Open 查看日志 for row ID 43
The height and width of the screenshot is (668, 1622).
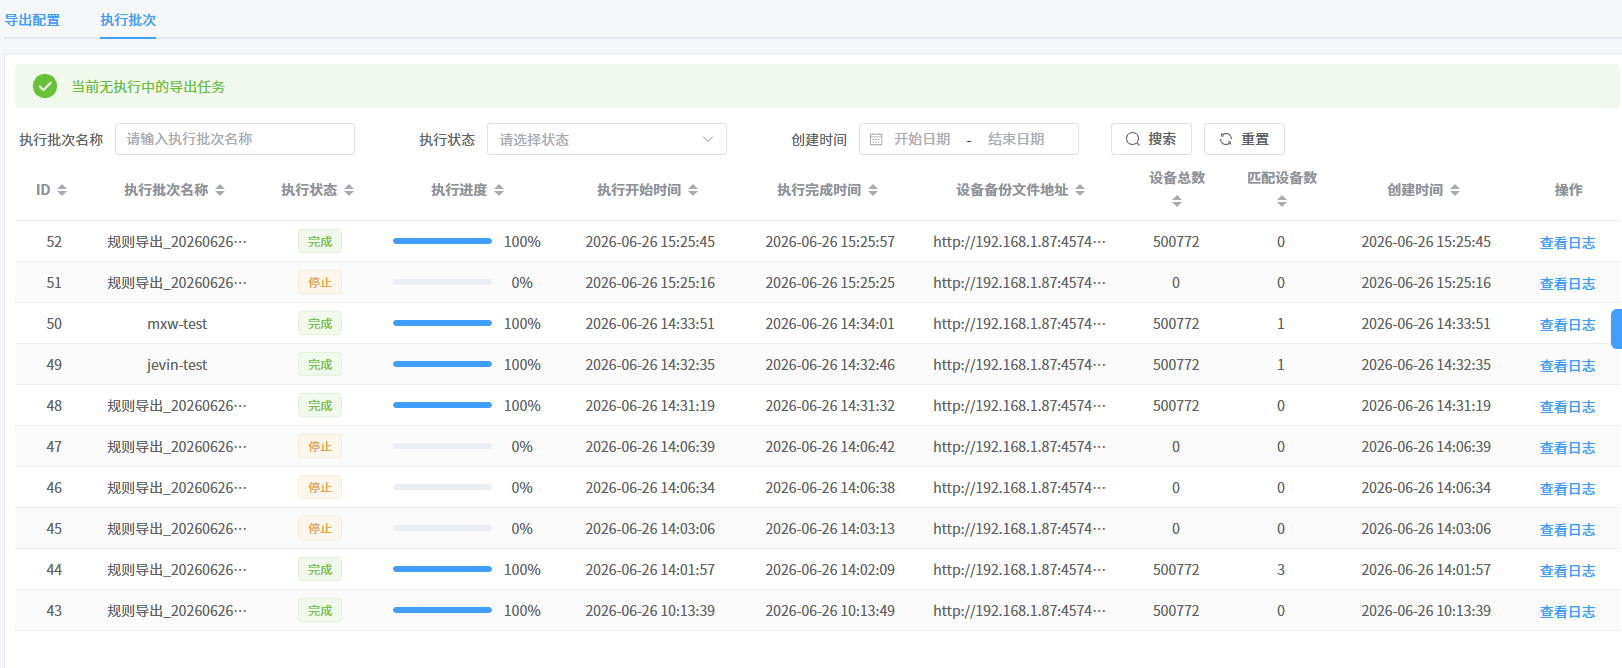[1567, 612]
